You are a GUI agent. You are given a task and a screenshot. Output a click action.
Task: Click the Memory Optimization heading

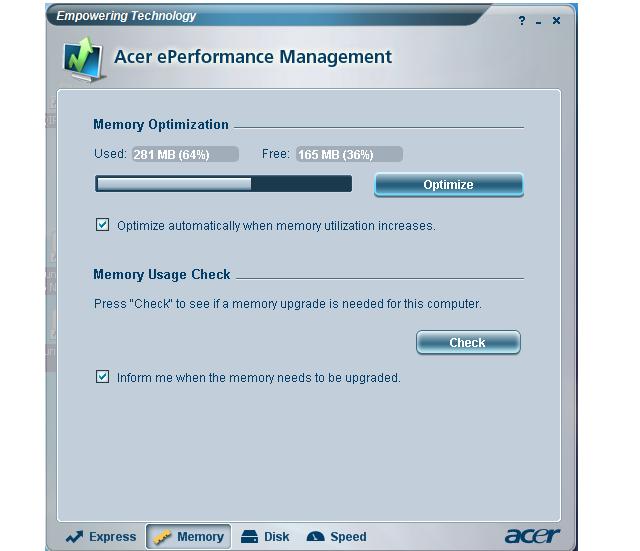click(161, 124)
